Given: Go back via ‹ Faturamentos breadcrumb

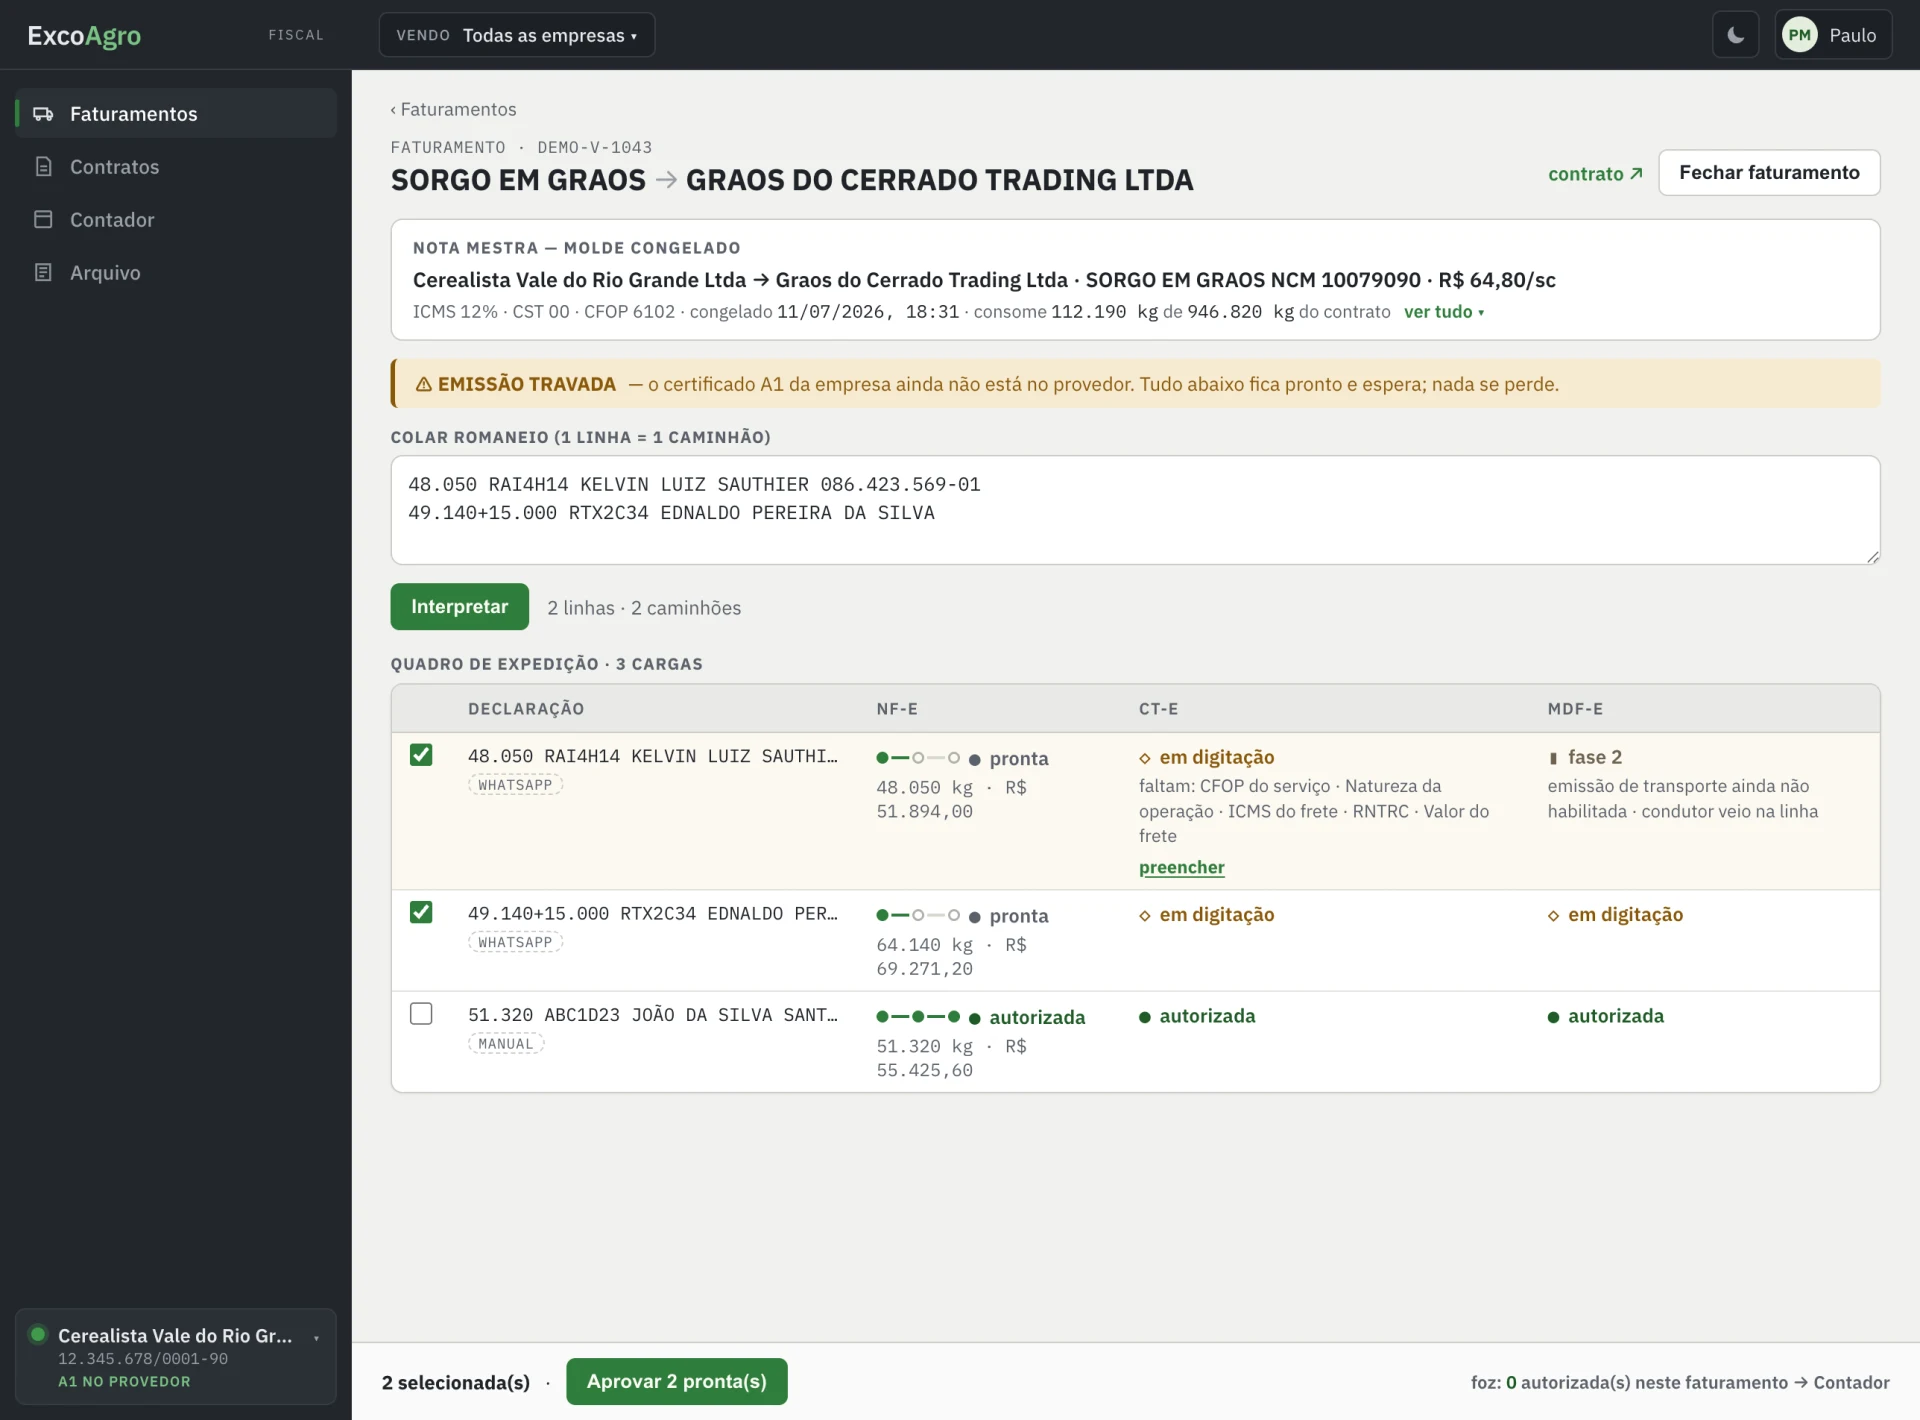Looking at the screenshot, I should click(x=453, y=109).
